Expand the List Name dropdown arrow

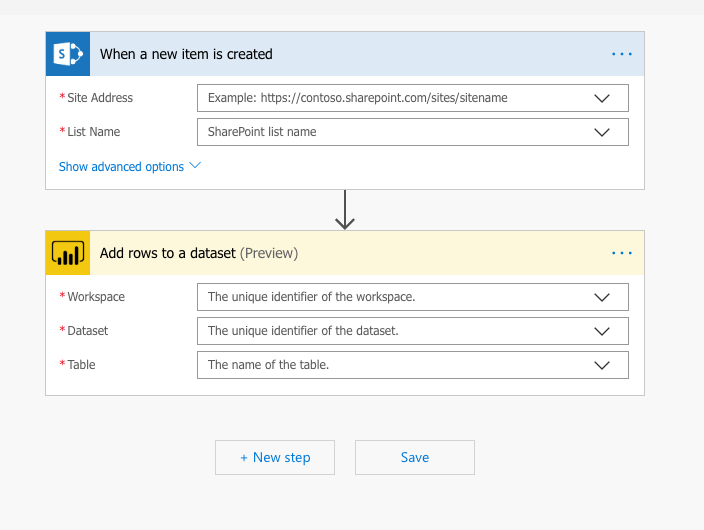point(602,132)
